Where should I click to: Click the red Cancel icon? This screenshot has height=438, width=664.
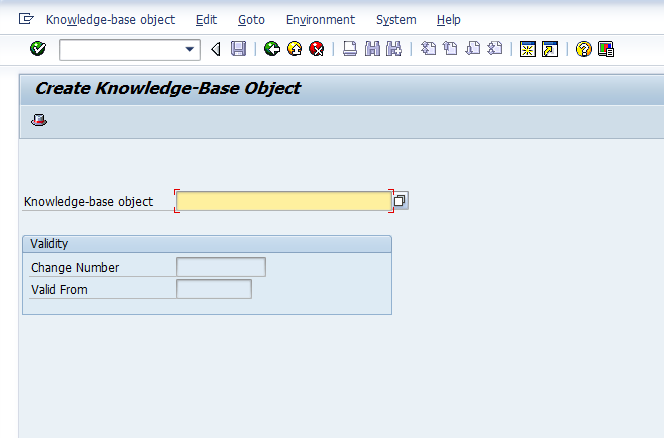(x=317, y=49)
